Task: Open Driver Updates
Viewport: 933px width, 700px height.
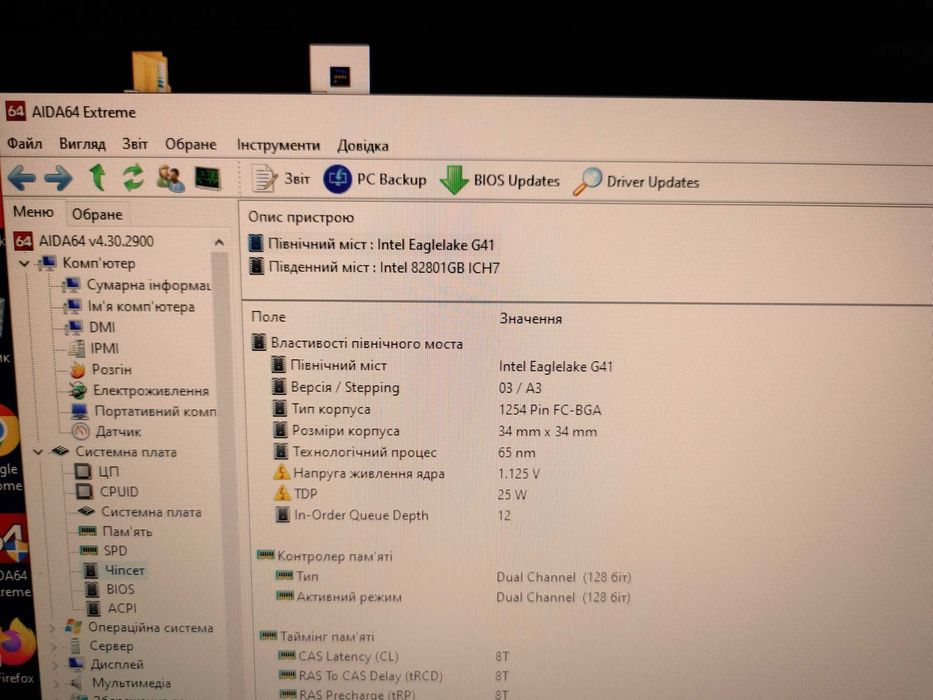Action: [x=636, y=182]
